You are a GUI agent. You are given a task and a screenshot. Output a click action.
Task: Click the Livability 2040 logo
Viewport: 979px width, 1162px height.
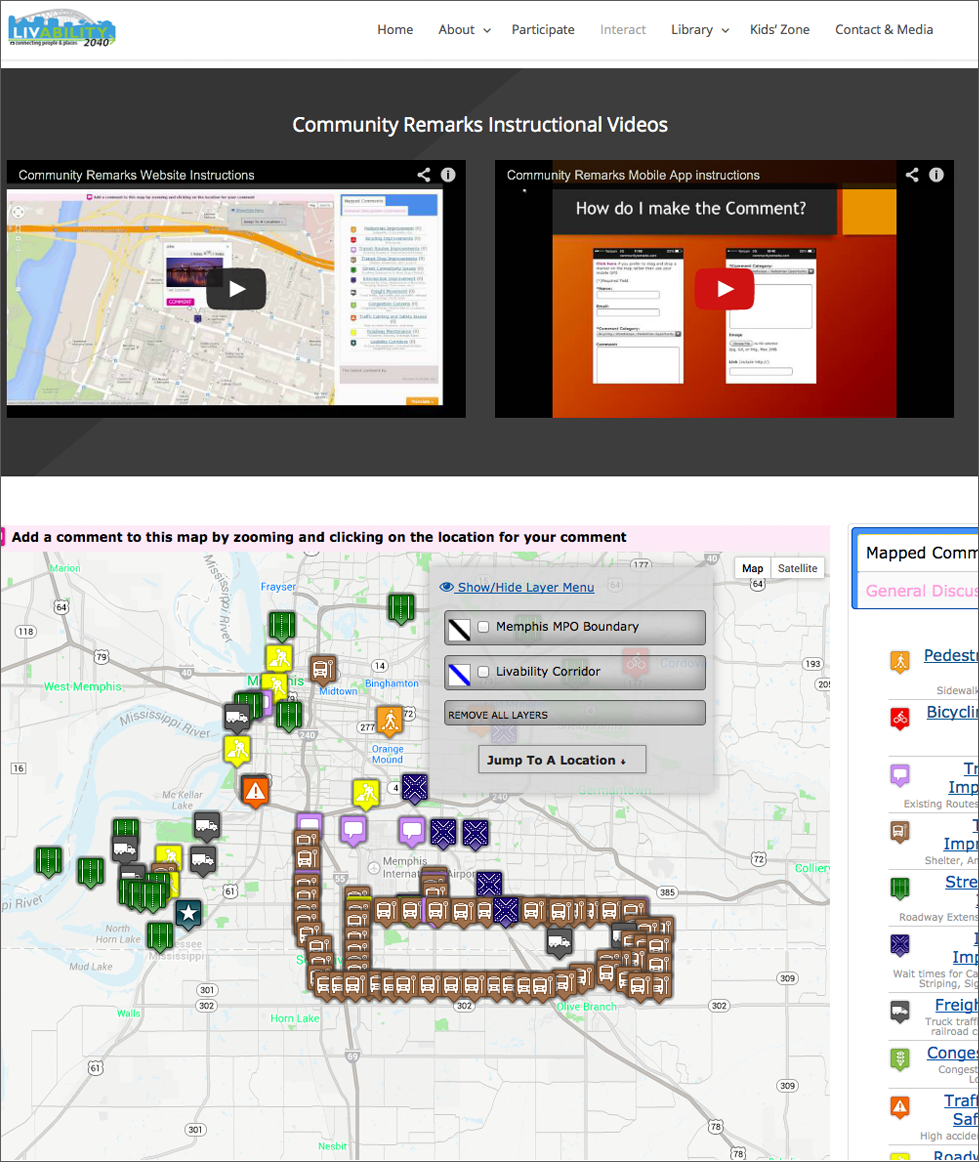coord(62,30)
